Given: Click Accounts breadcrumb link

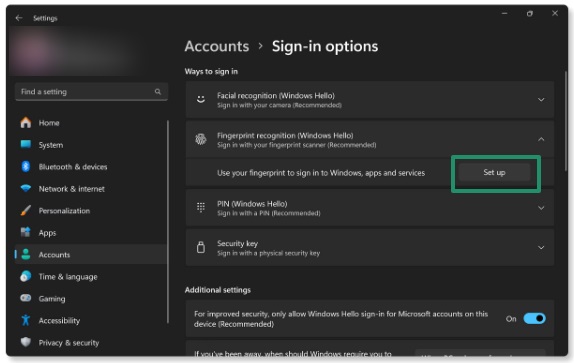Looking at the screenshot, I should [217, 46].
